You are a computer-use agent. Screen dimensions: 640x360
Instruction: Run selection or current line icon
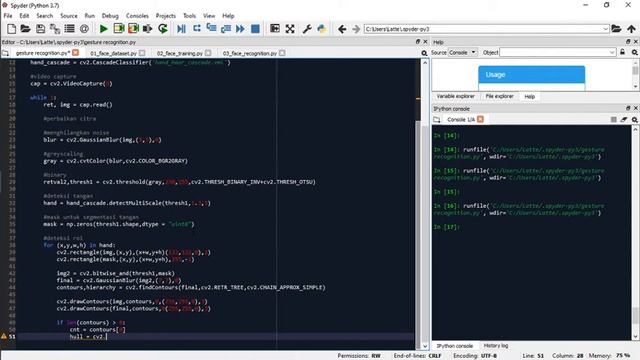(148, 29)
